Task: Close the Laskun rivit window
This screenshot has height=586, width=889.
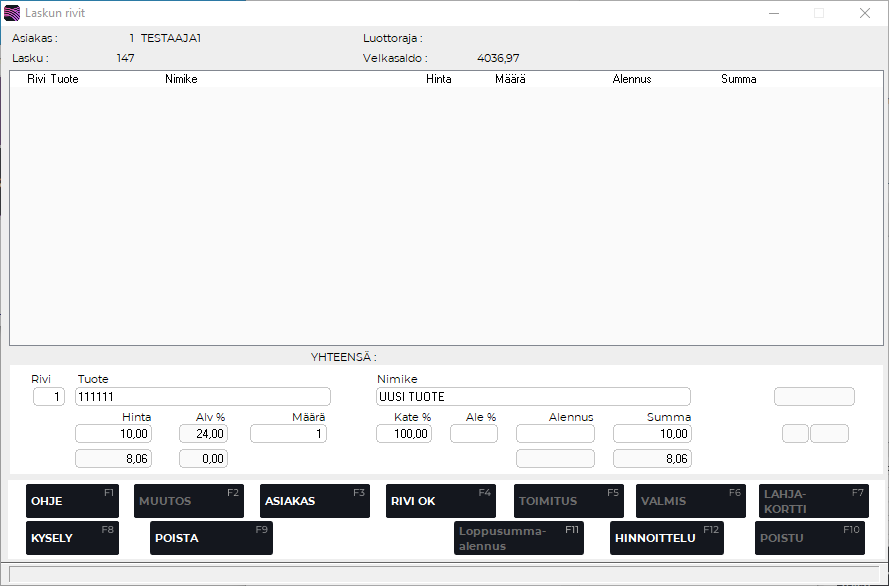Action: pos(865,13)
